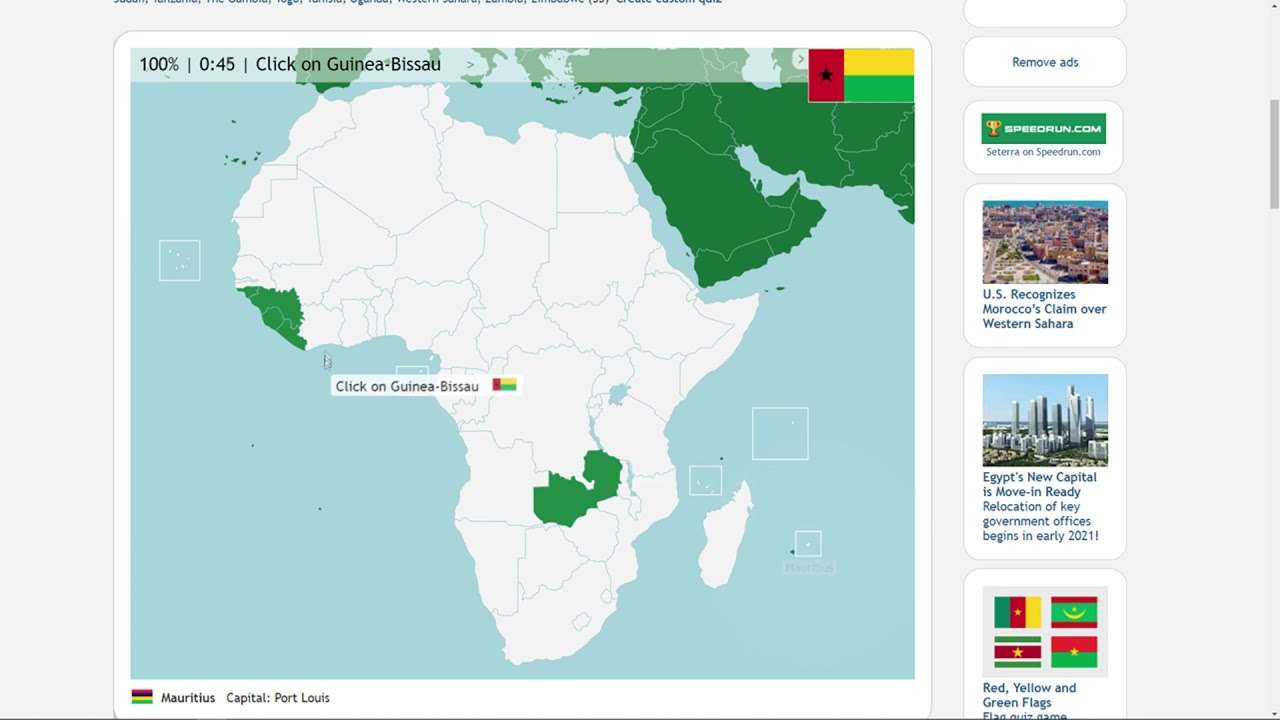Open Seterra on Speedrun.com link
1280x720 pixels.
1043,152
